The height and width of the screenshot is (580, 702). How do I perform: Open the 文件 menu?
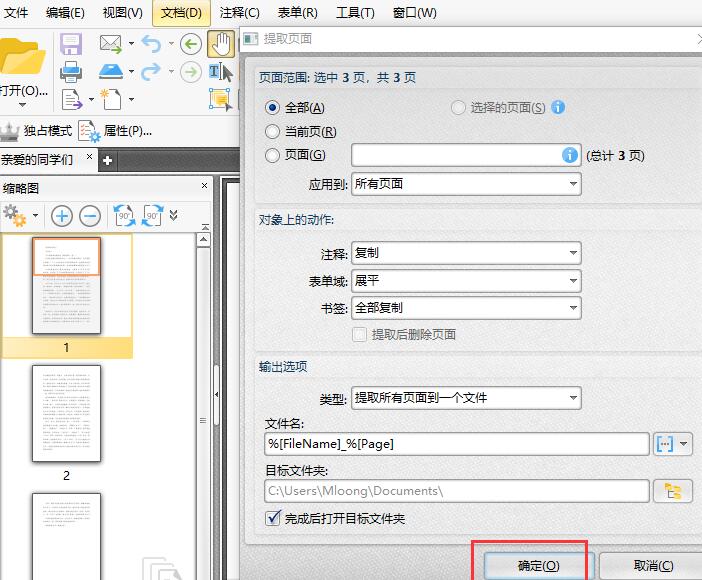(16, 13)
